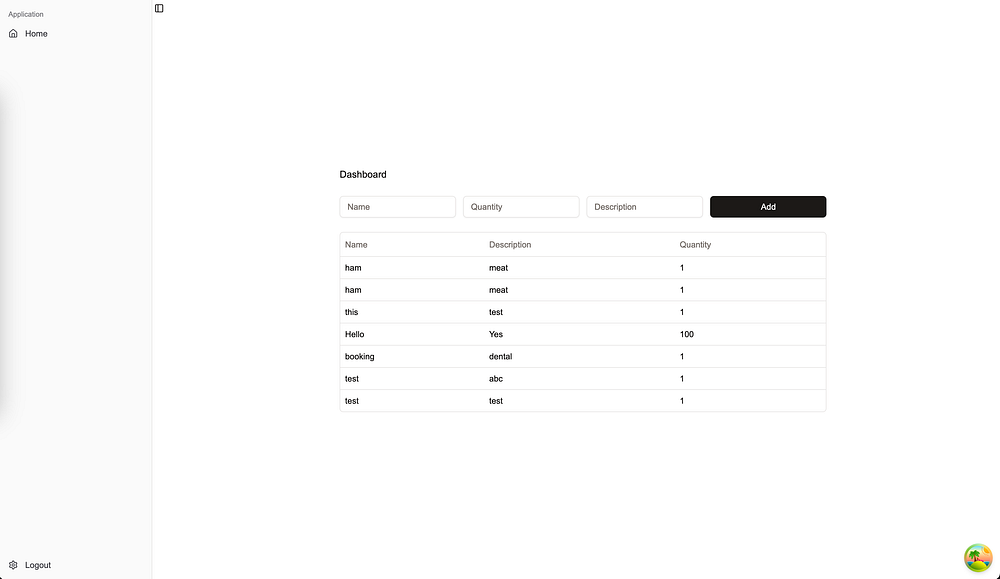Open the colorful island badge icon
Image resolution: width=1000 pixels, height=579 pixels.
tap(977, 558)
